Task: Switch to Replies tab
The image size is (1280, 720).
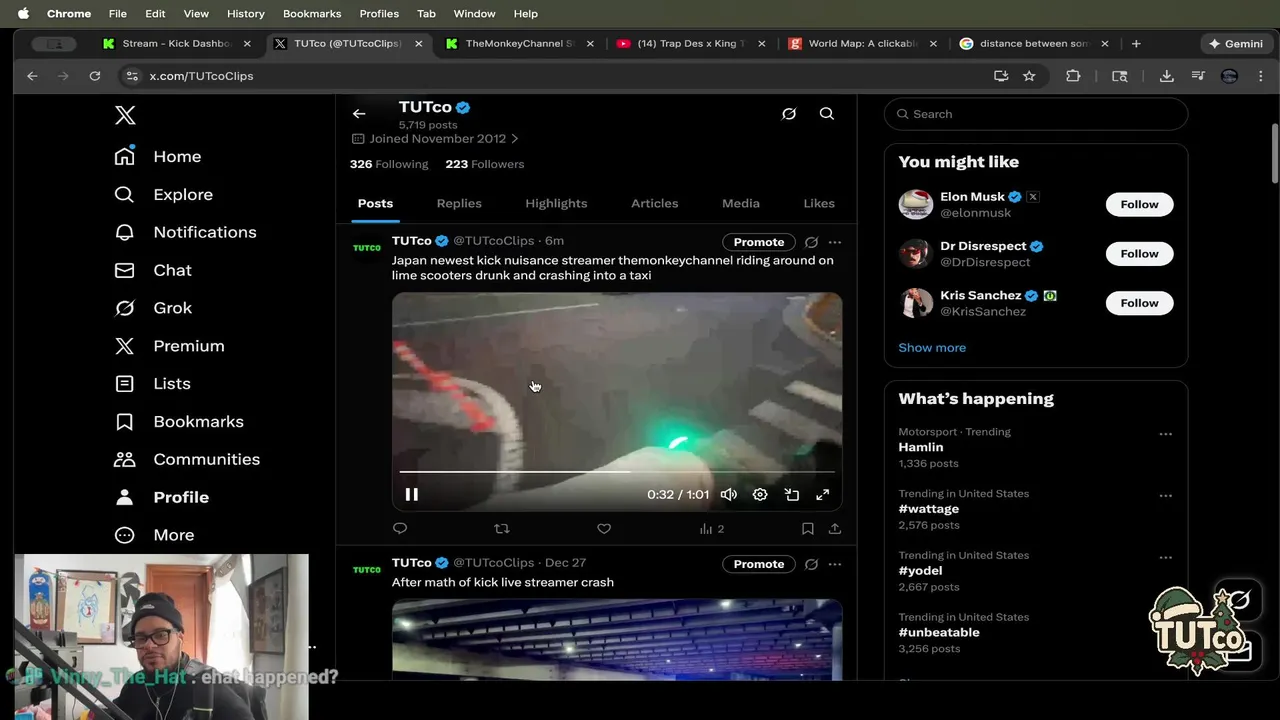Action: point(459,203)
